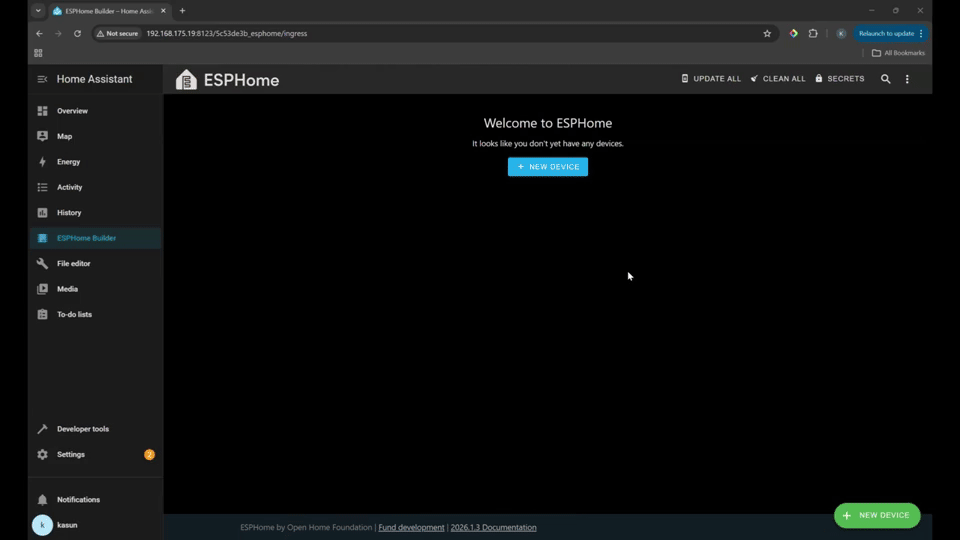Collapse the Home Assistant sidebar menu
This screenshot has height=540, width=960.
[x=42, y=79]
